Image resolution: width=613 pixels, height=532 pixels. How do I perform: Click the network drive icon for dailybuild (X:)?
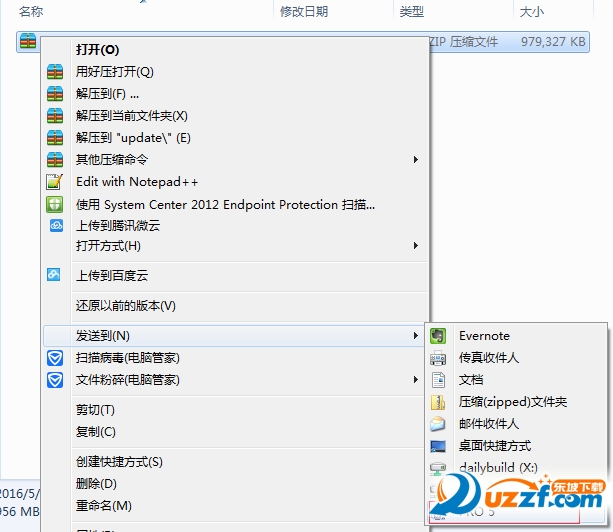[x=438, y=468]
